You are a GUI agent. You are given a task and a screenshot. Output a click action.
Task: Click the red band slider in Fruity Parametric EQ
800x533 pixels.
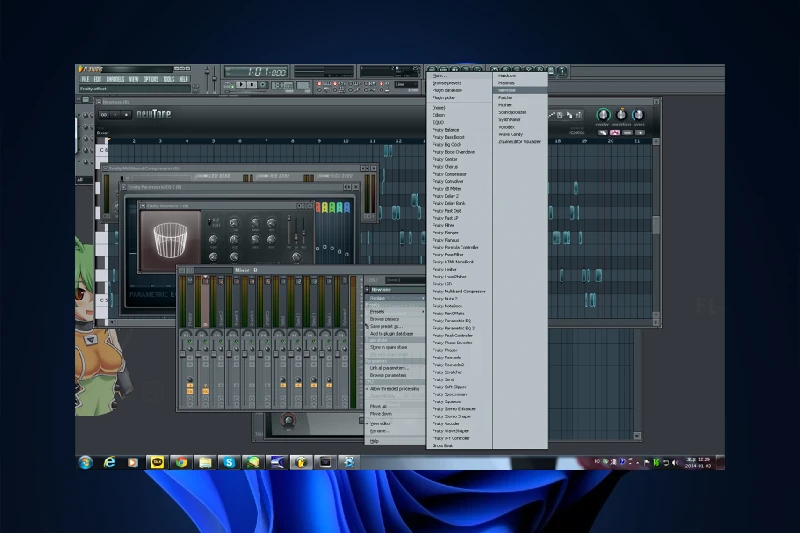click(318, 247)
